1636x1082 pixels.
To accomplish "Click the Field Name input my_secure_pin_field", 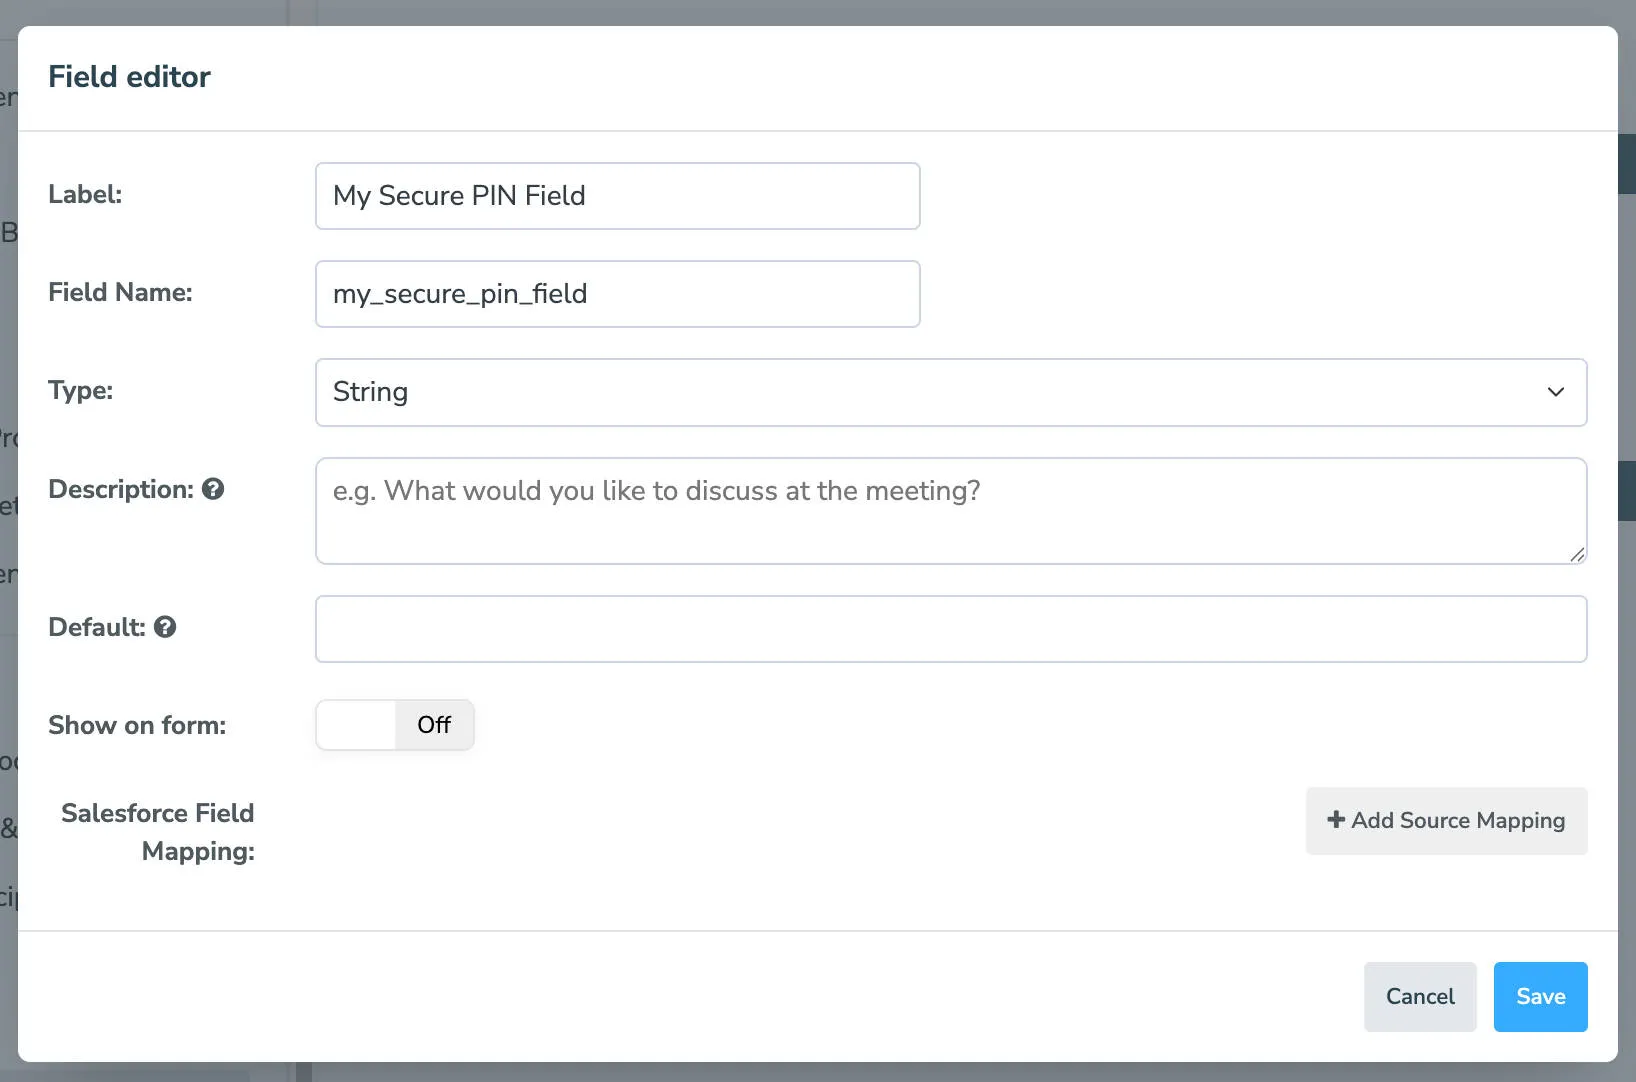I will tap(617, 293).
